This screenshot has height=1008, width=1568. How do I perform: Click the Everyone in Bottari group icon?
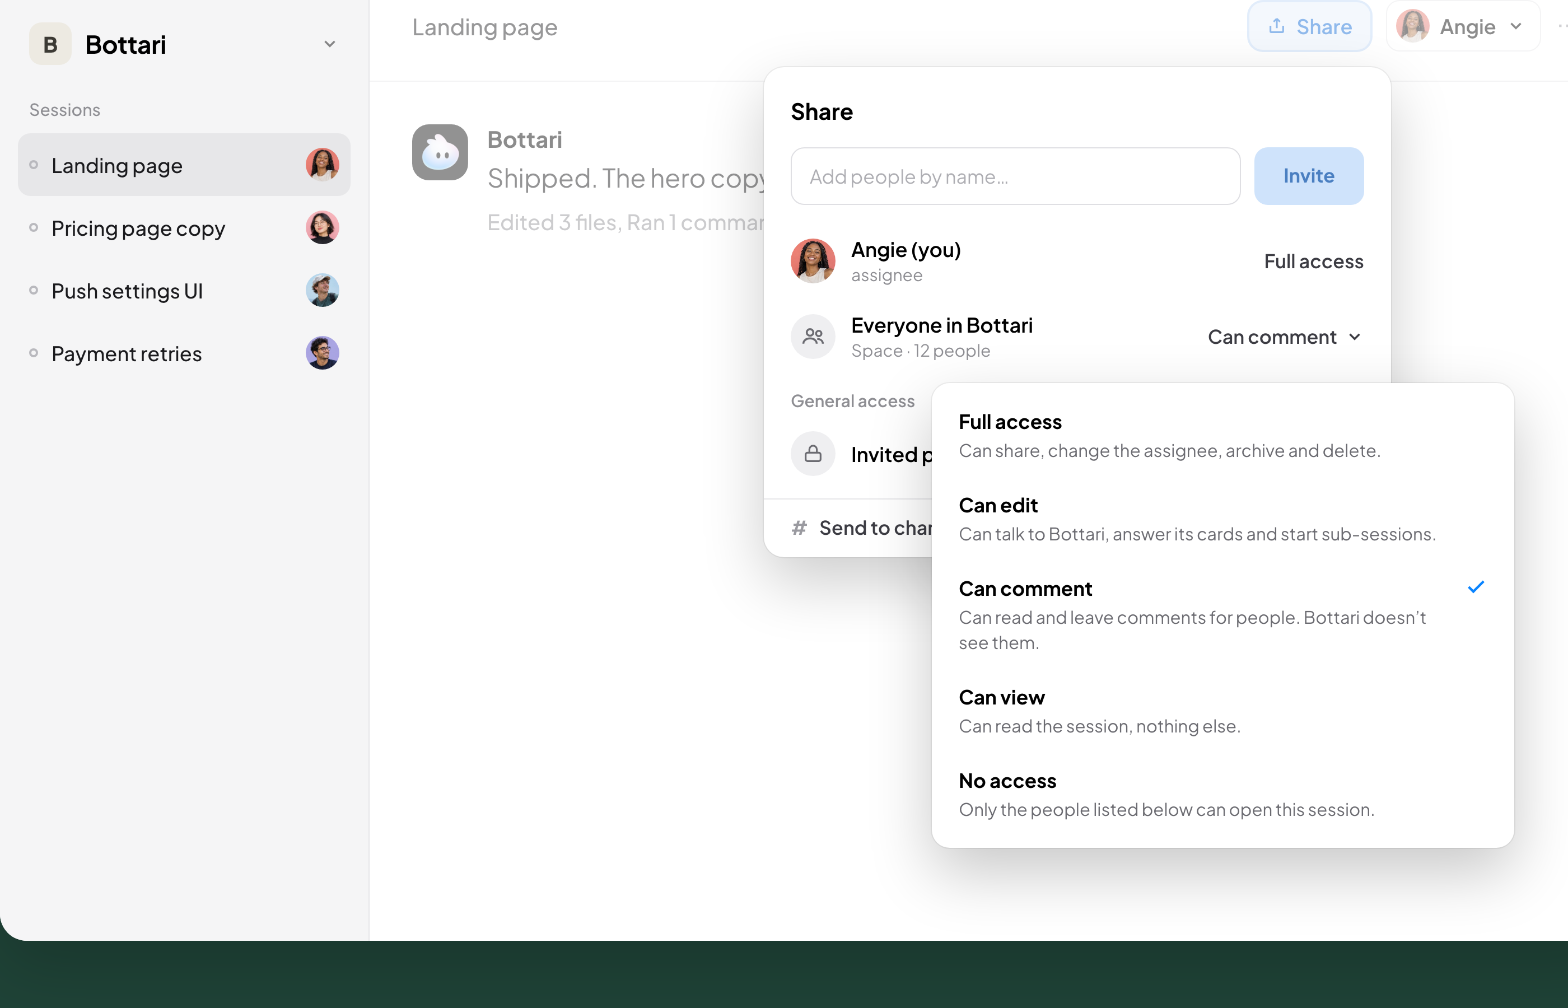(813, 337)
